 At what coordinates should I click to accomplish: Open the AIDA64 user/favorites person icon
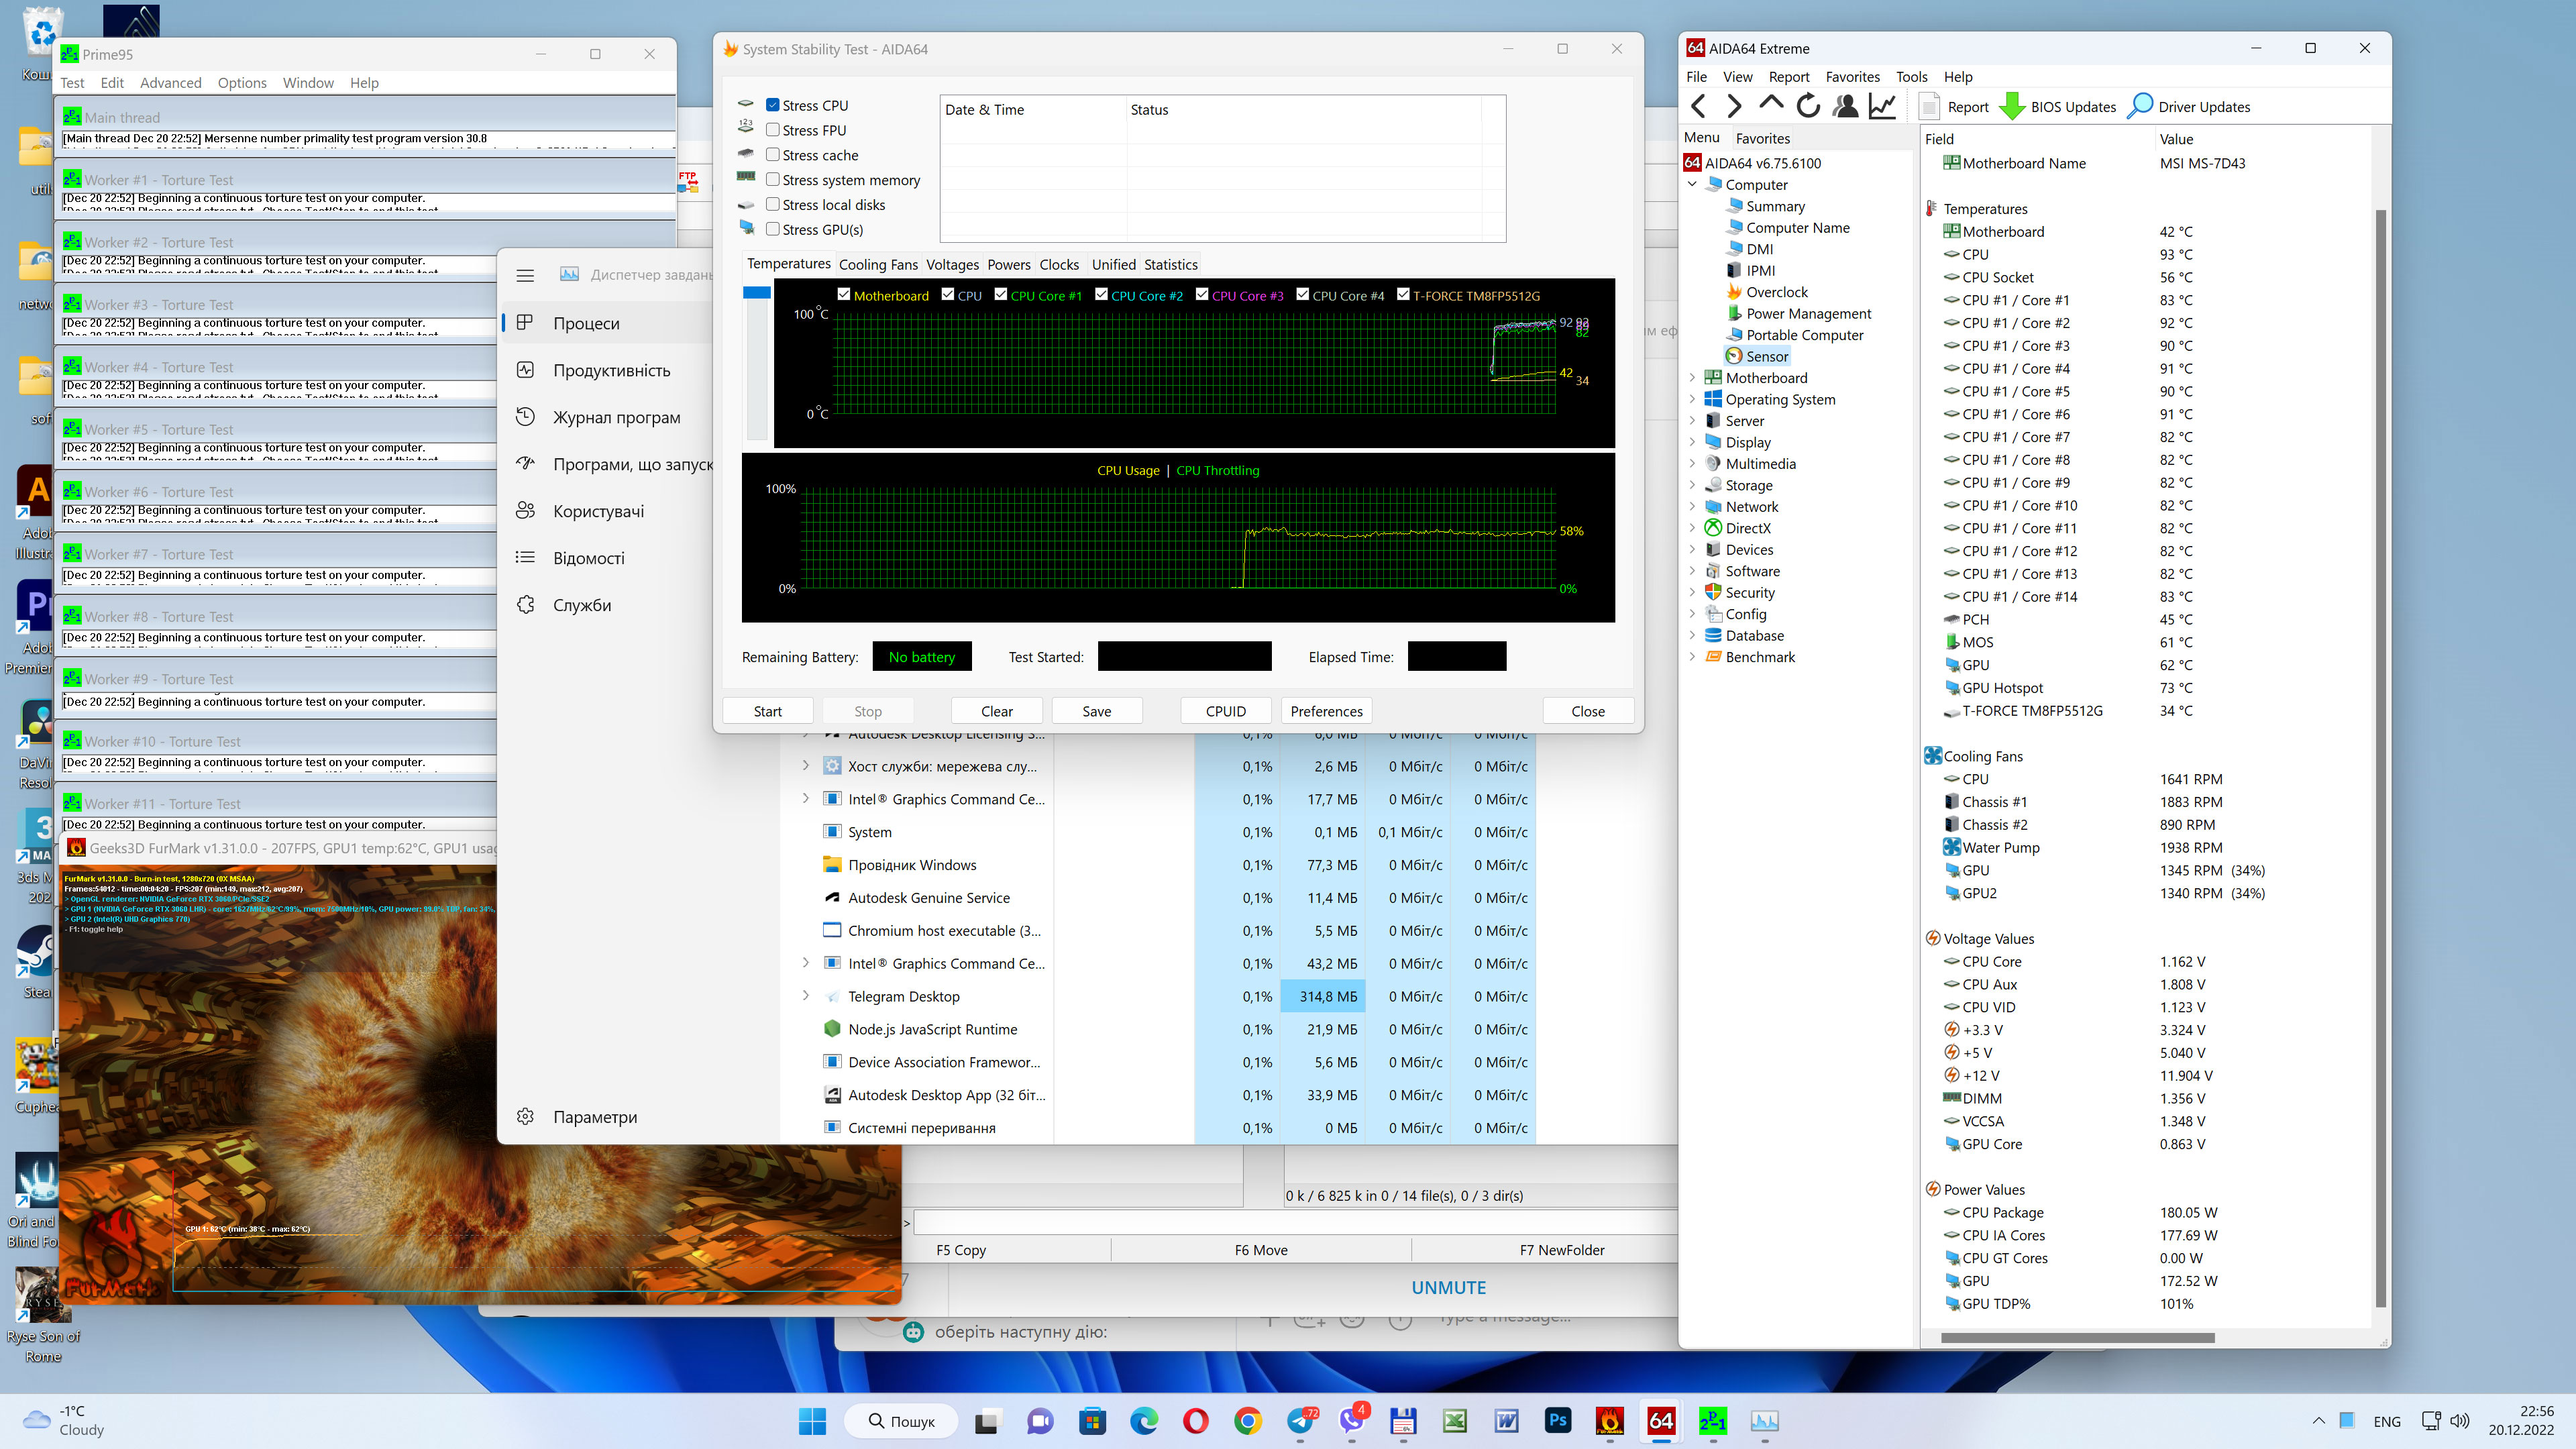pyautogui.click(x=1845, y=106)
